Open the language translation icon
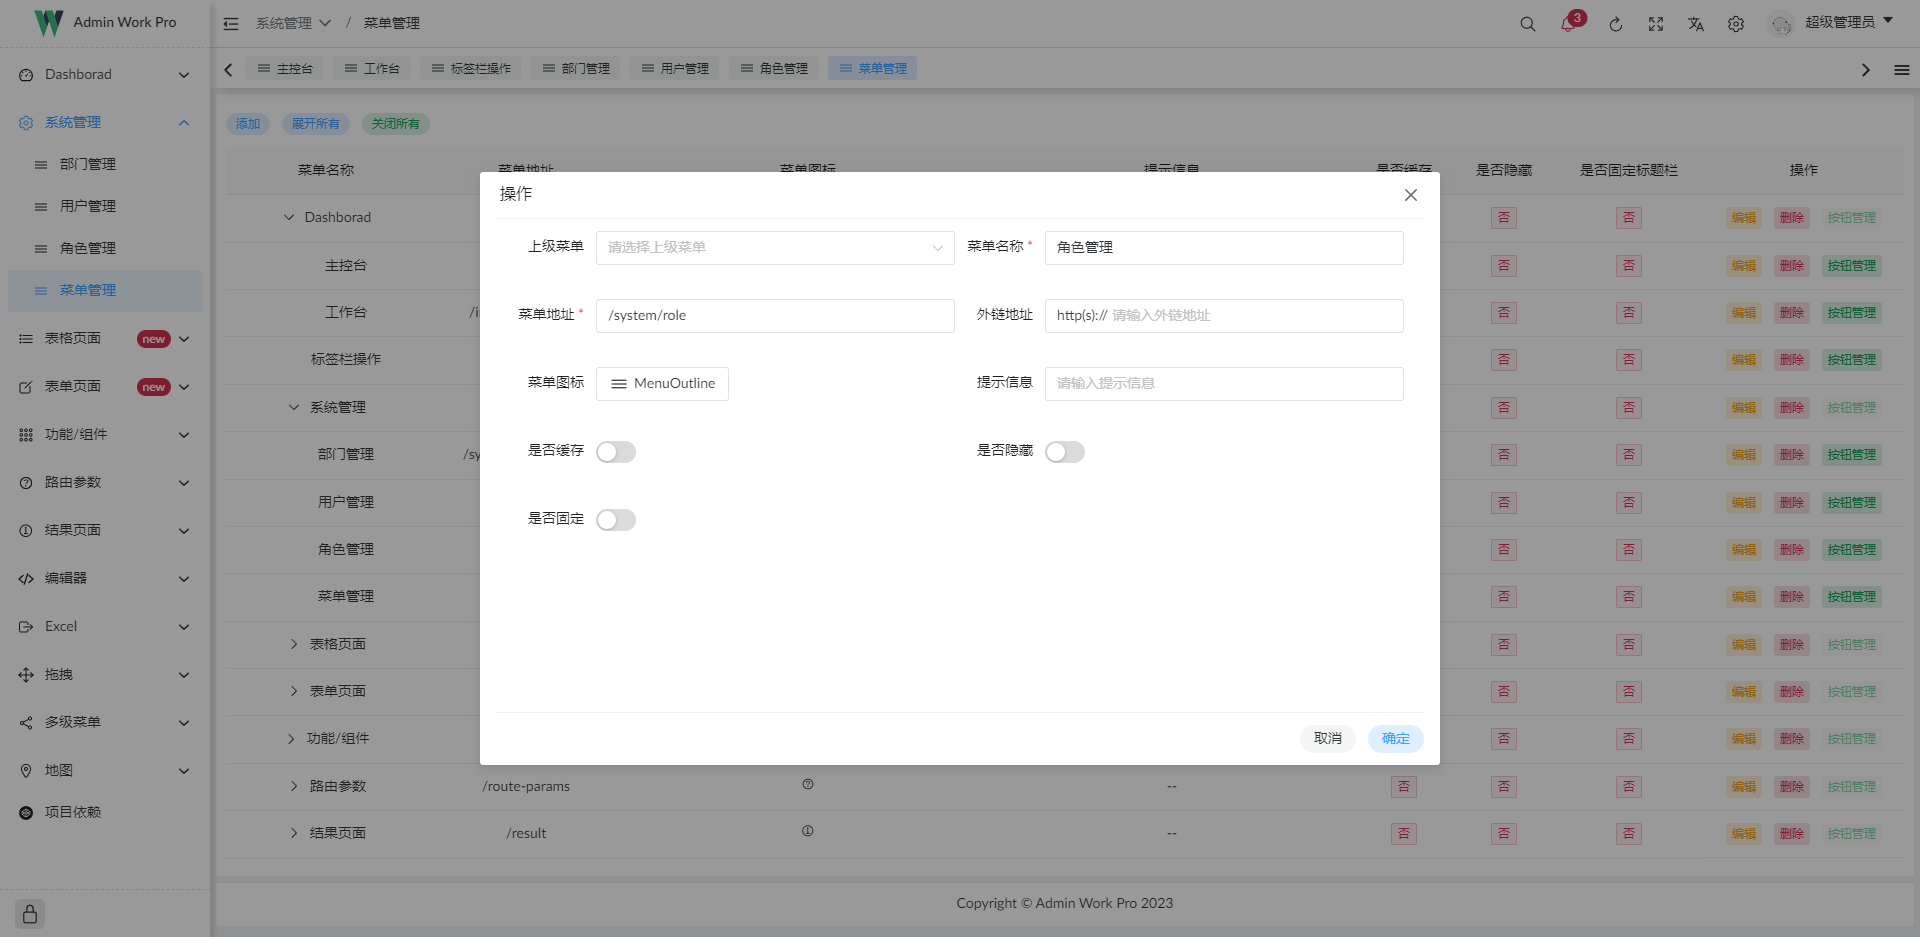This screenshot has width=1920, height=937. pyautogui.click(x=1696, y=23)
